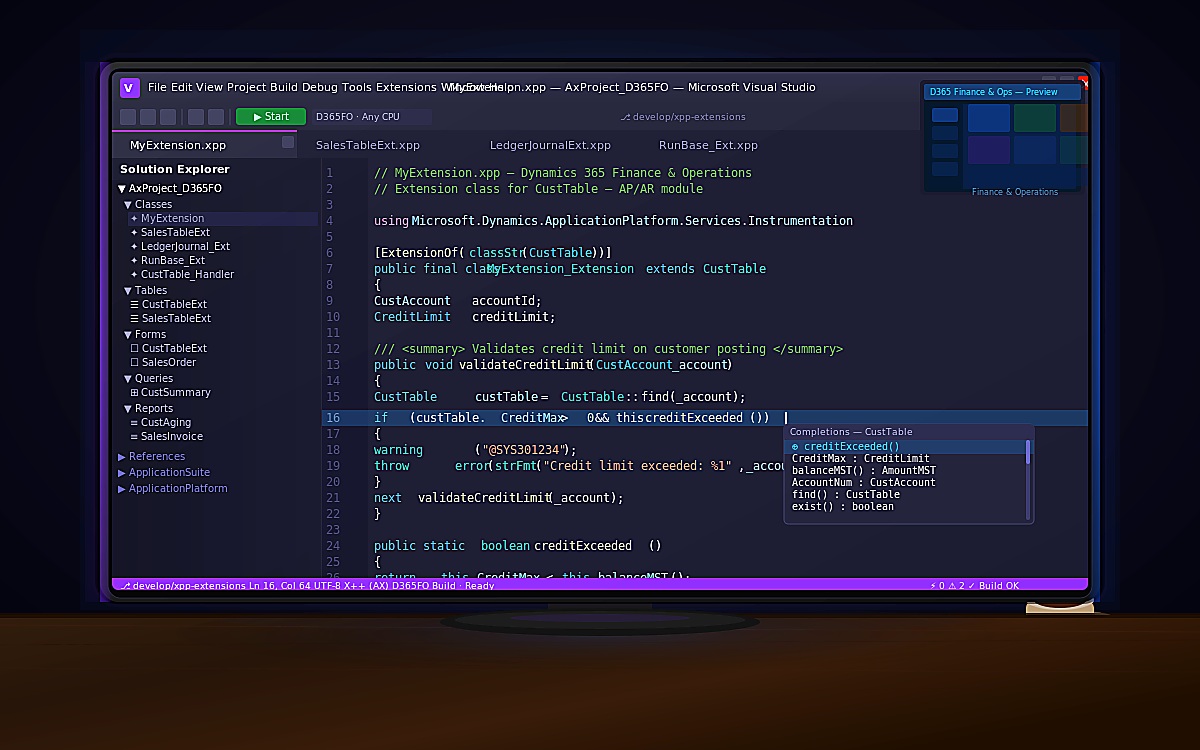
Task: Open the Edit menu
Action: (x=181, y=88)
